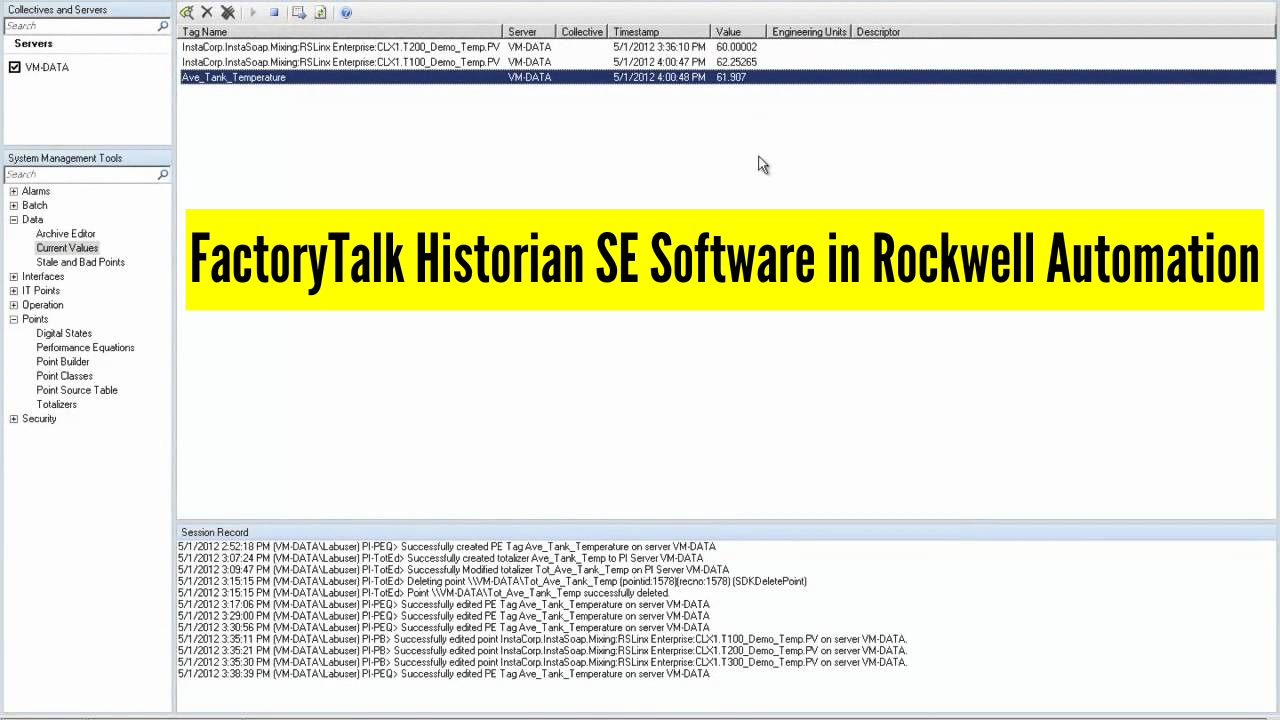Sort by Tag Name column header
The image size is (1280, 720).
pyautogui.click(x=340, y=32)
